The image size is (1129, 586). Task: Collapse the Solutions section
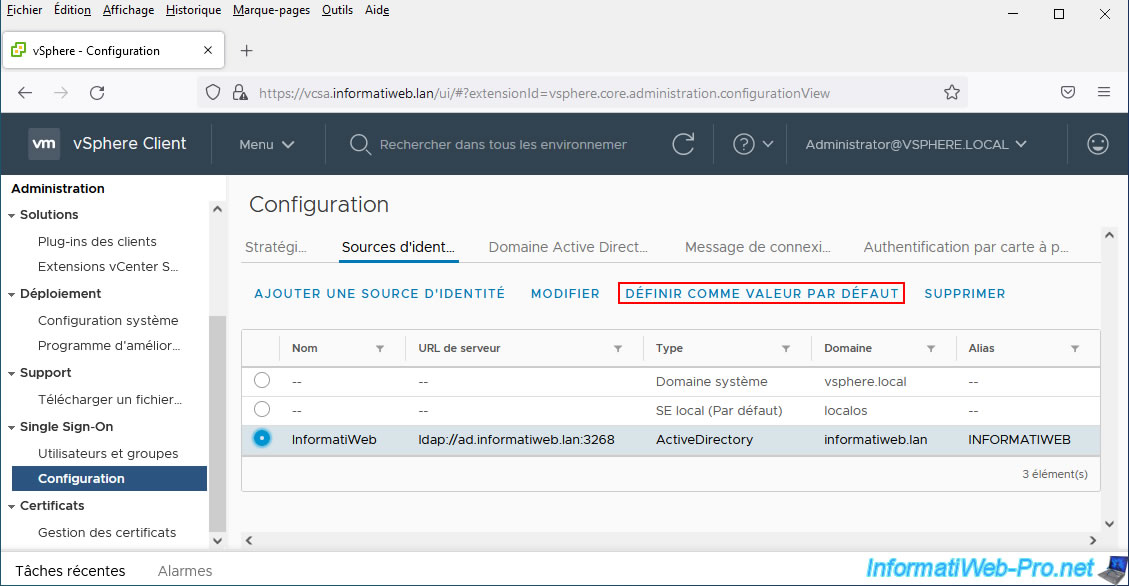coord(12,215)
